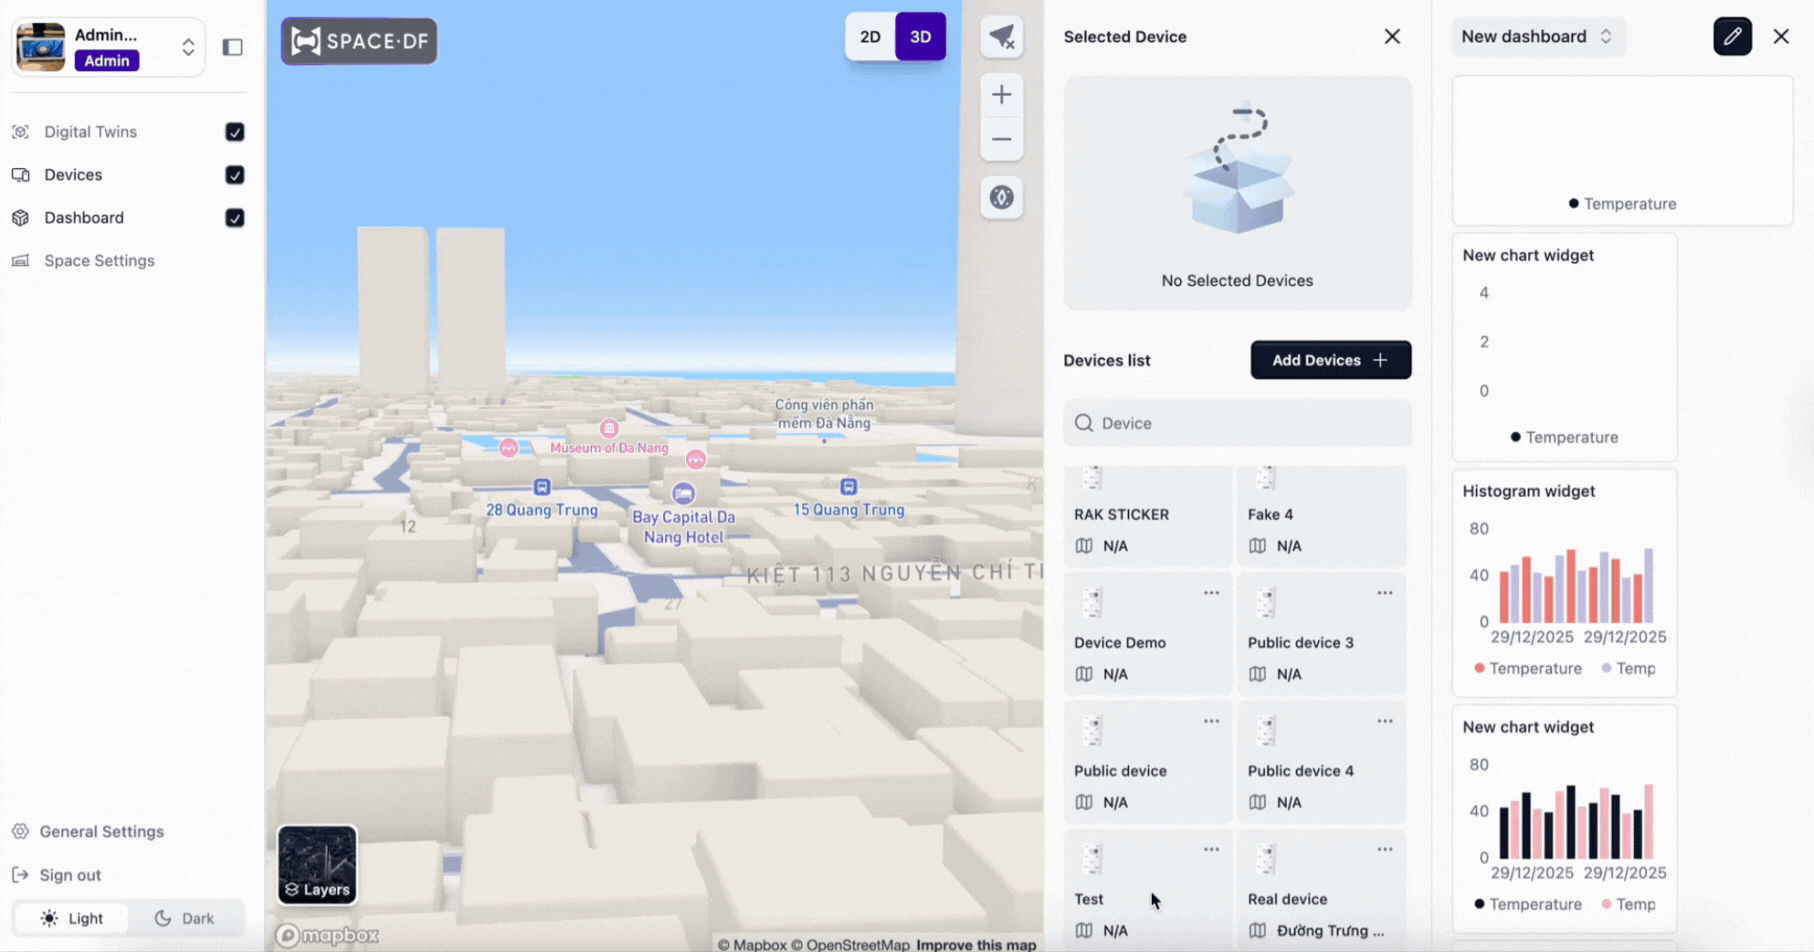Click the location arrow icon on the map
Screen dimensions: 1814x952
pos(1001,37)
